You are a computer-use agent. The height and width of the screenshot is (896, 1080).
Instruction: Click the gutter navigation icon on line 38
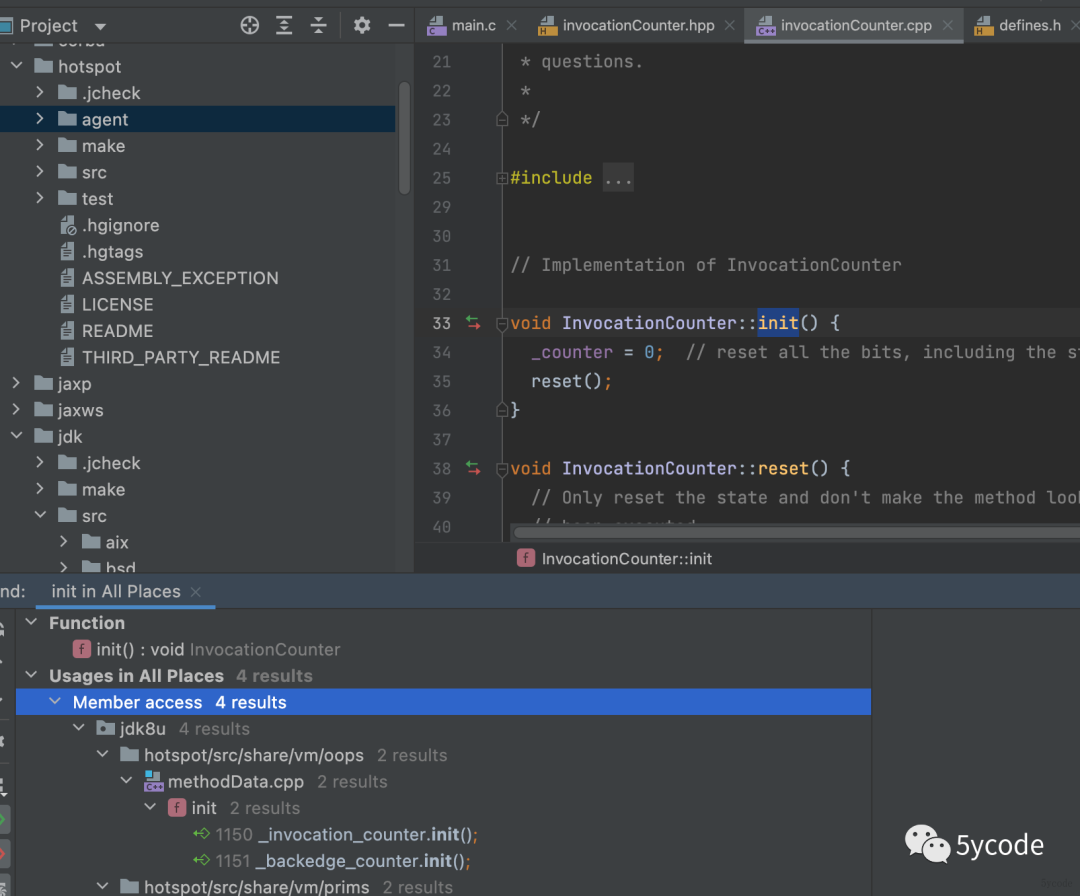(x=473, y=468)
